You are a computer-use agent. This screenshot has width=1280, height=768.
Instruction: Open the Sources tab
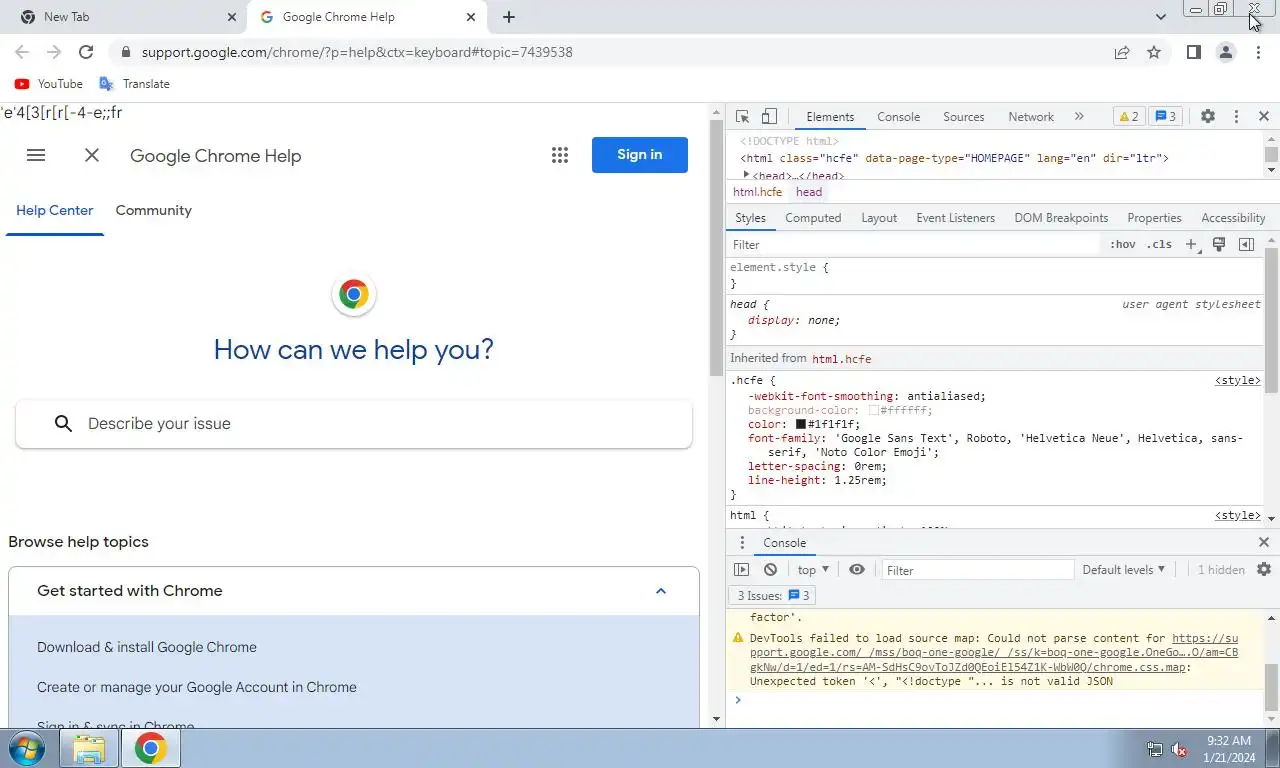[963, 117]
